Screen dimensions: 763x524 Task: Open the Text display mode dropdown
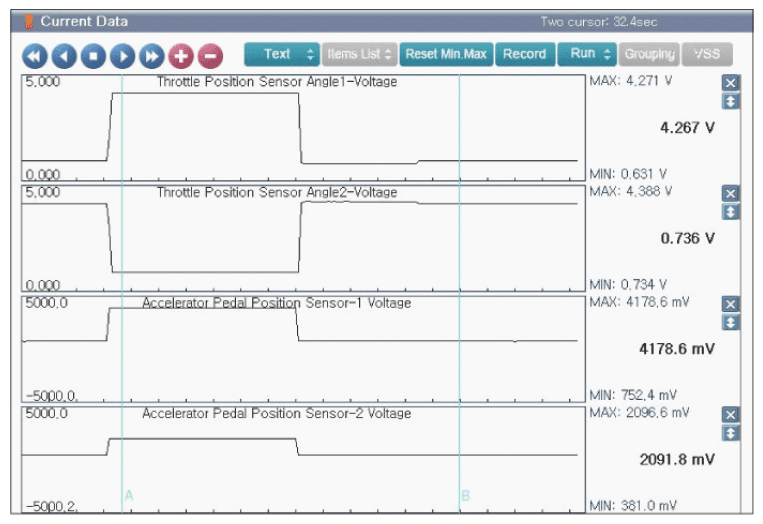click(x=282, y=54)
